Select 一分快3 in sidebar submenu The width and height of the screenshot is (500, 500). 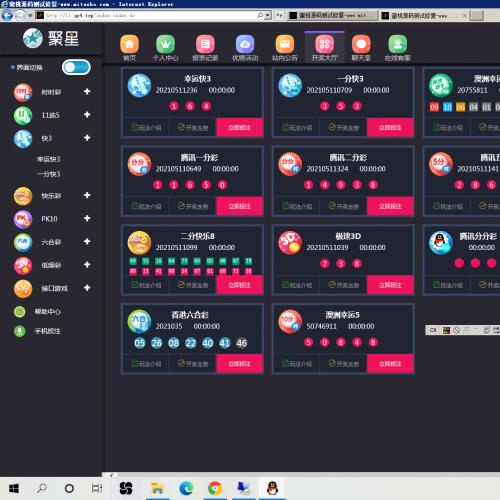[x=49, y=174]
